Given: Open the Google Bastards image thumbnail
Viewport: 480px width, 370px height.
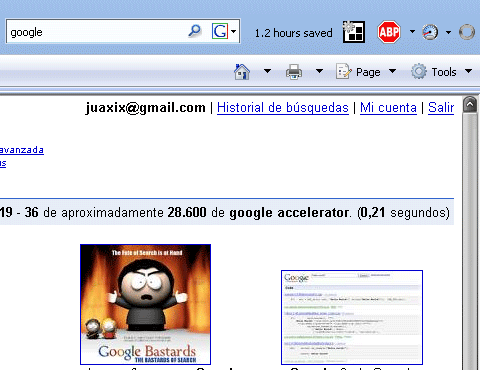Looking at the screenshot, I should [145, 304].
